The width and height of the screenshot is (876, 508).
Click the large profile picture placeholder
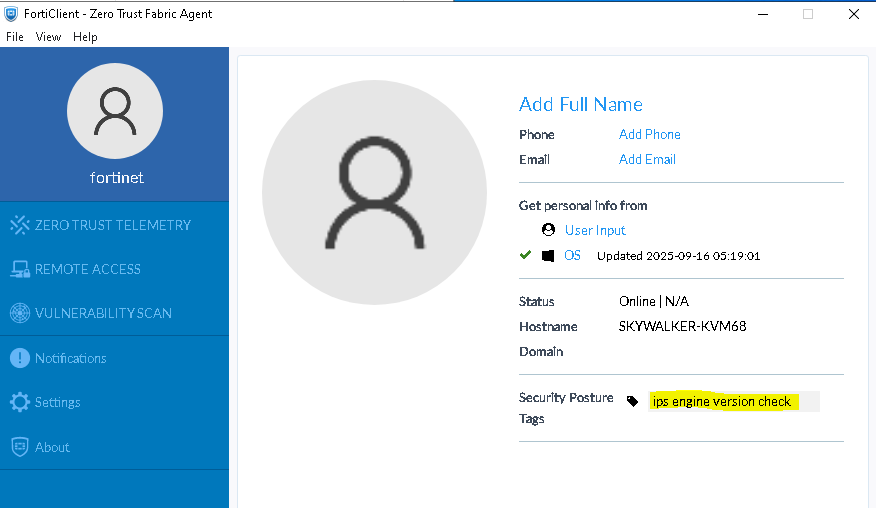click(374, 192)
